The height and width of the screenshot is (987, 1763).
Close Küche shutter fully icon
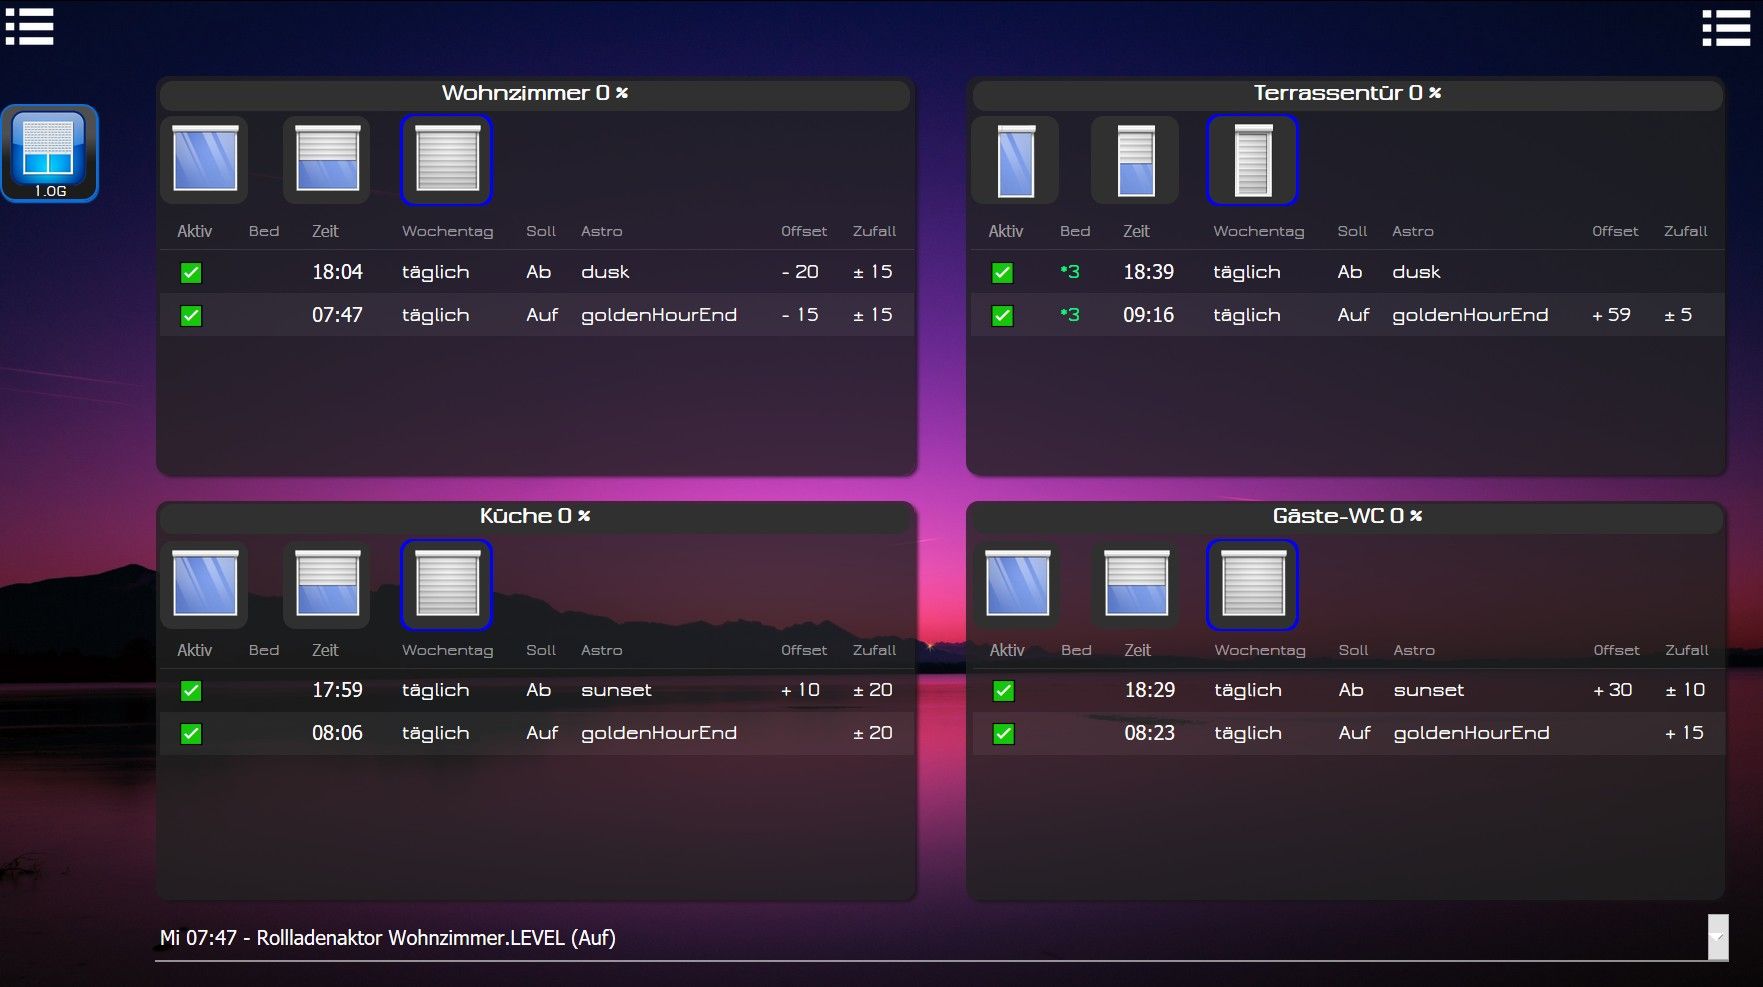447,585
